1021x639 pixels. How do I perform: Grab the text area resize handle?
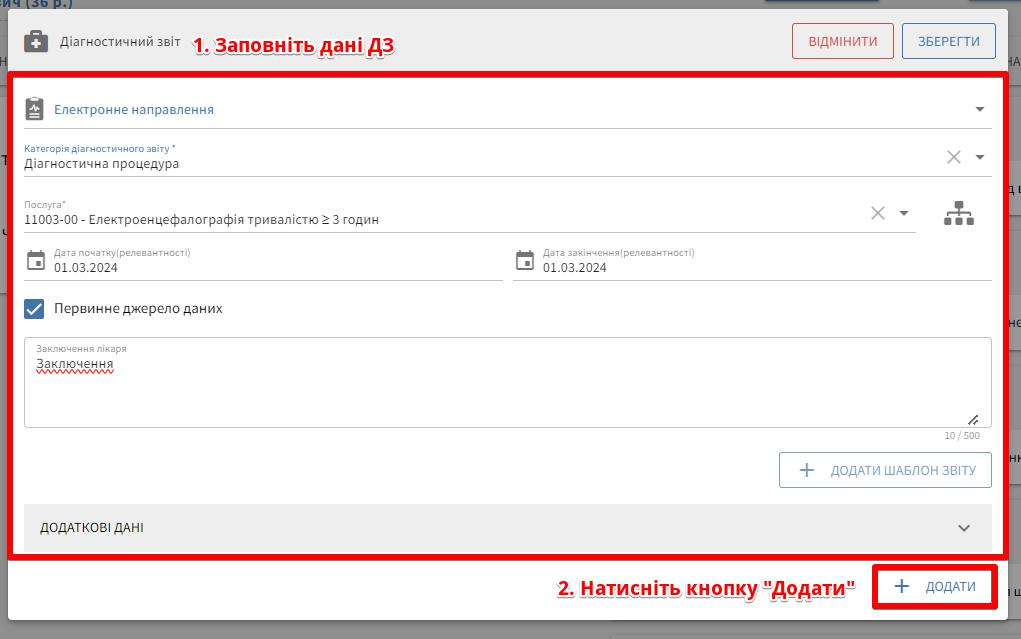pos(972,420)
